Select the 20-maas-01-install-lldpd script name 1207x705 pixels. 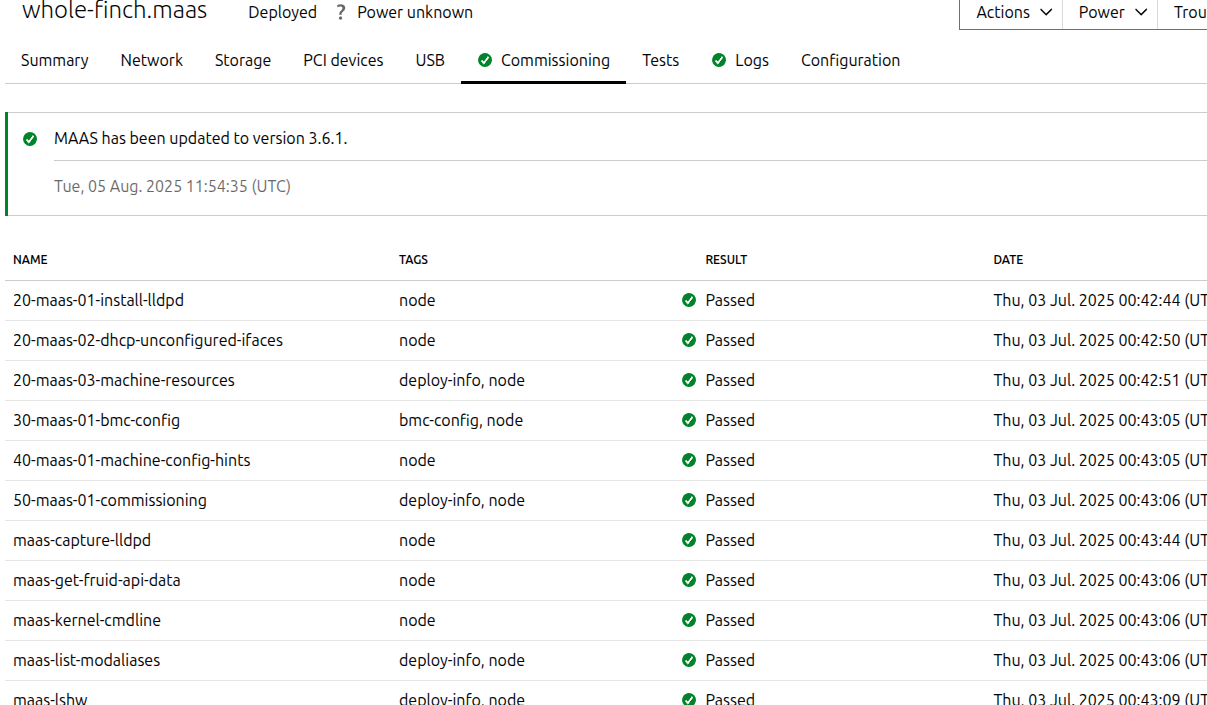click(x=98, y=300)
